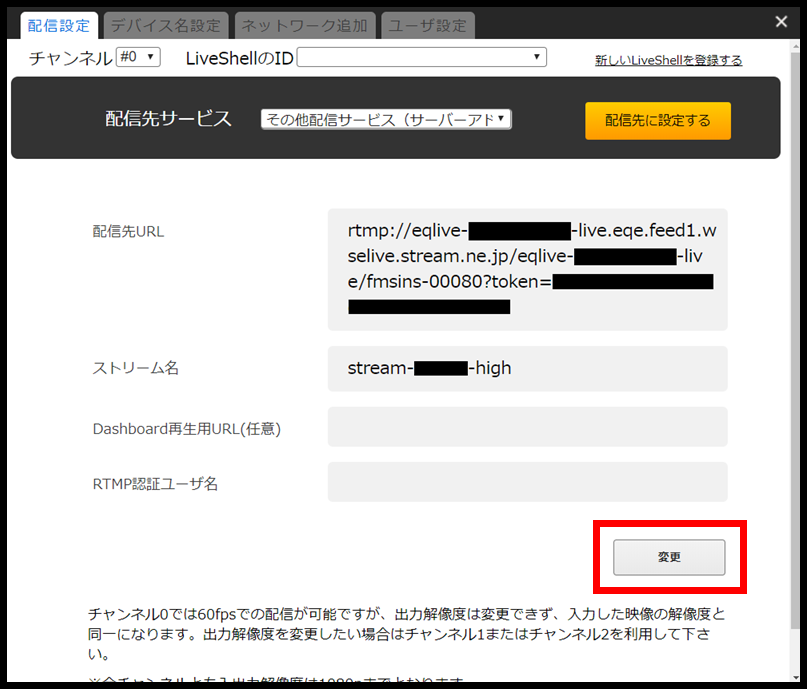Select the 配信設定 tab icon area

tap(58, 25)
